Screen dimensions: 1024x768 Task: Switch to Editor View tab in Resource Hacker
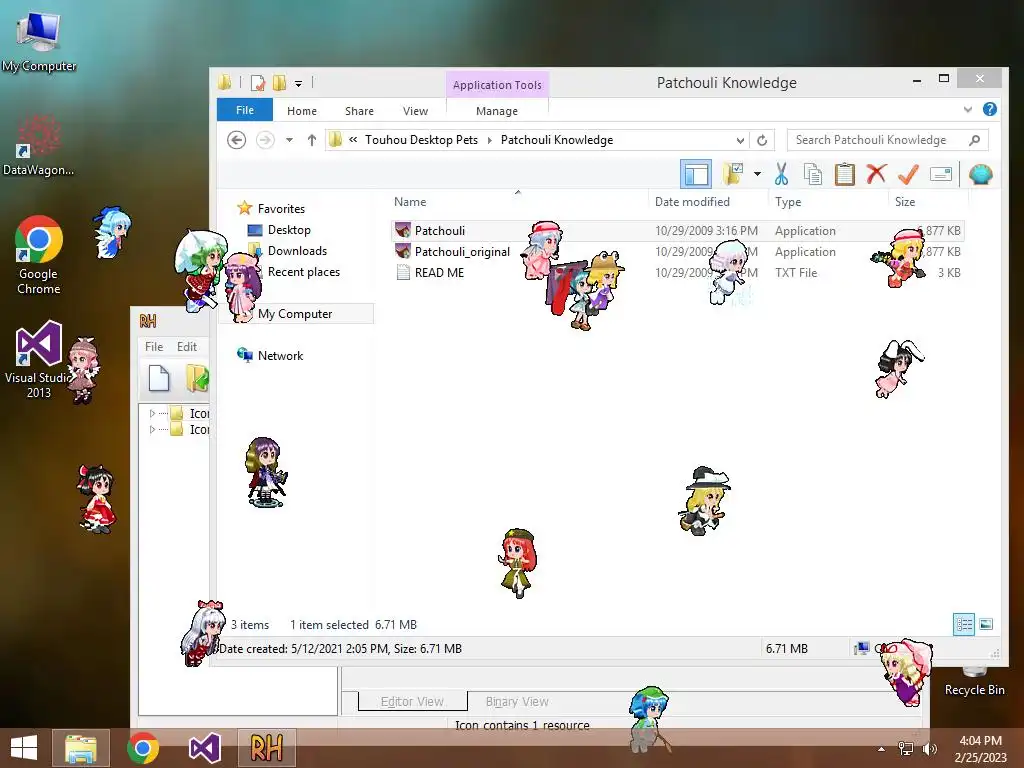[x=412, y=701]
